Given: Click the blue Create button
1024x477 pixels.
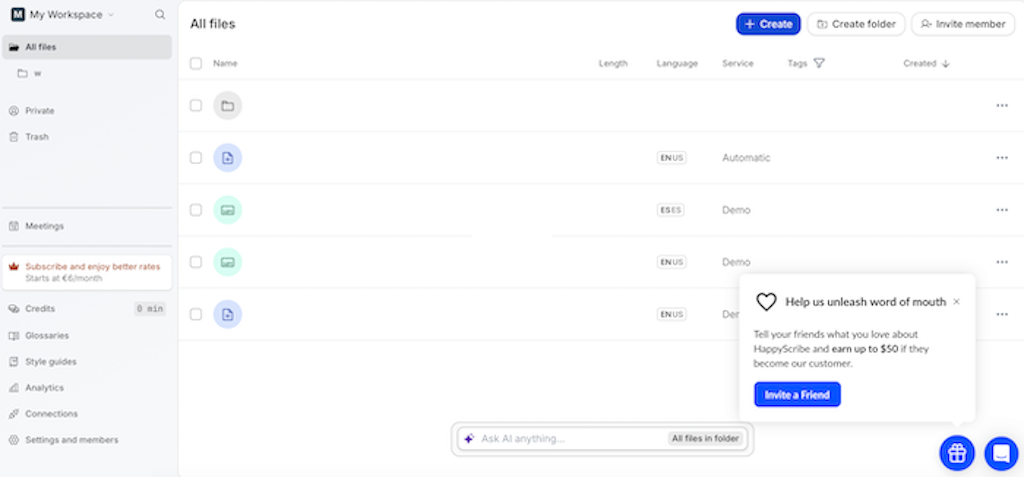Looking at the screenshot, I should 768,24.
